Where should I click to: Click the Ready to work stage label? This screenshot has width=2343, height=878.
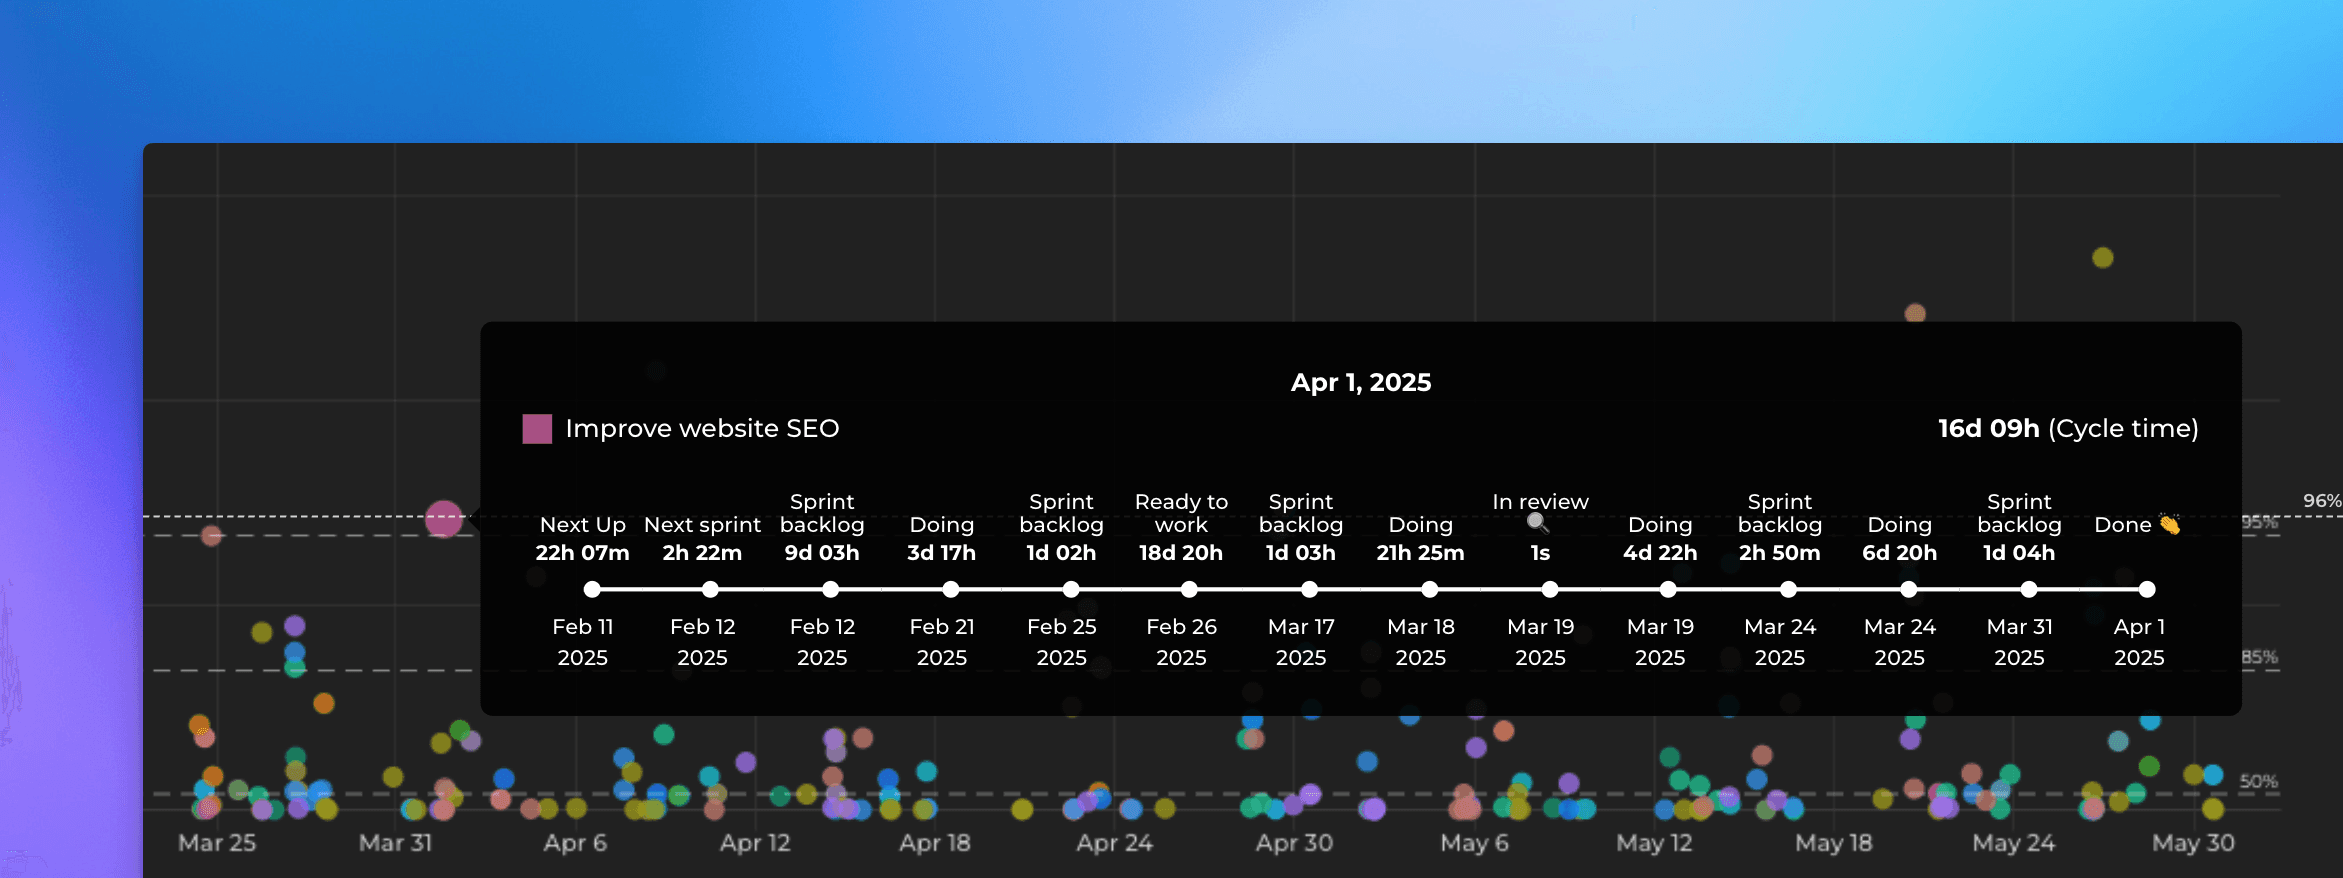(1181, 513)
